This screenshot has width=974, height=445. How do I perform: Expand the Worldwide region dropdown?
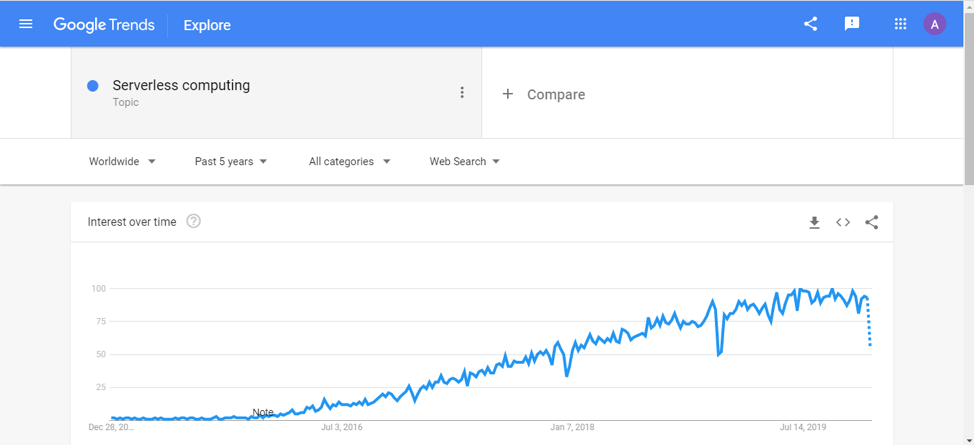pyautogui.click(x=122, y=162)
